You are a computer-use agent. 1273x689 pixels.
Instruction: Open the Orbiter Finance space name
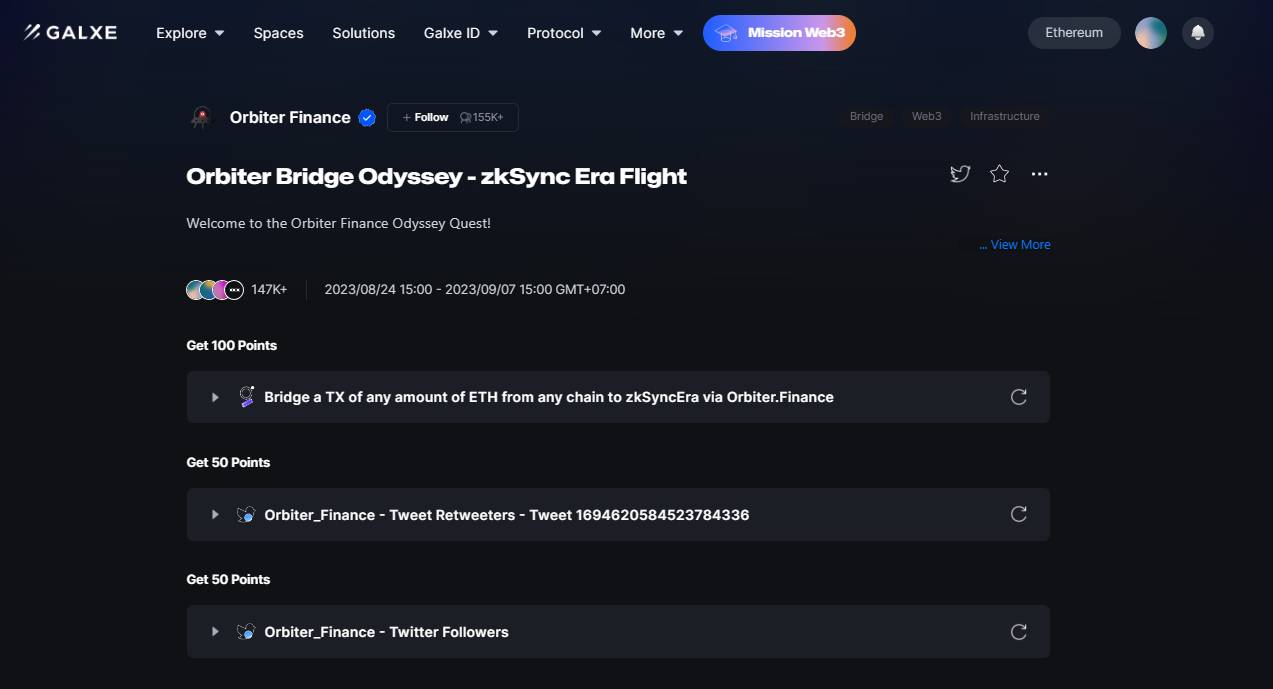coord(290,118)
